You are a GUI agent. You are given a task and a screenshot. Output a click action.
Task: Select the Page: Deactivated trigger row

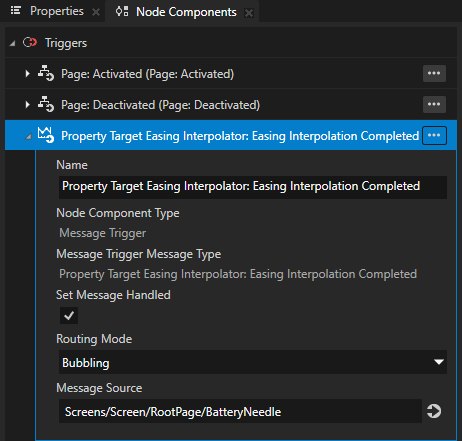point(231,104)
